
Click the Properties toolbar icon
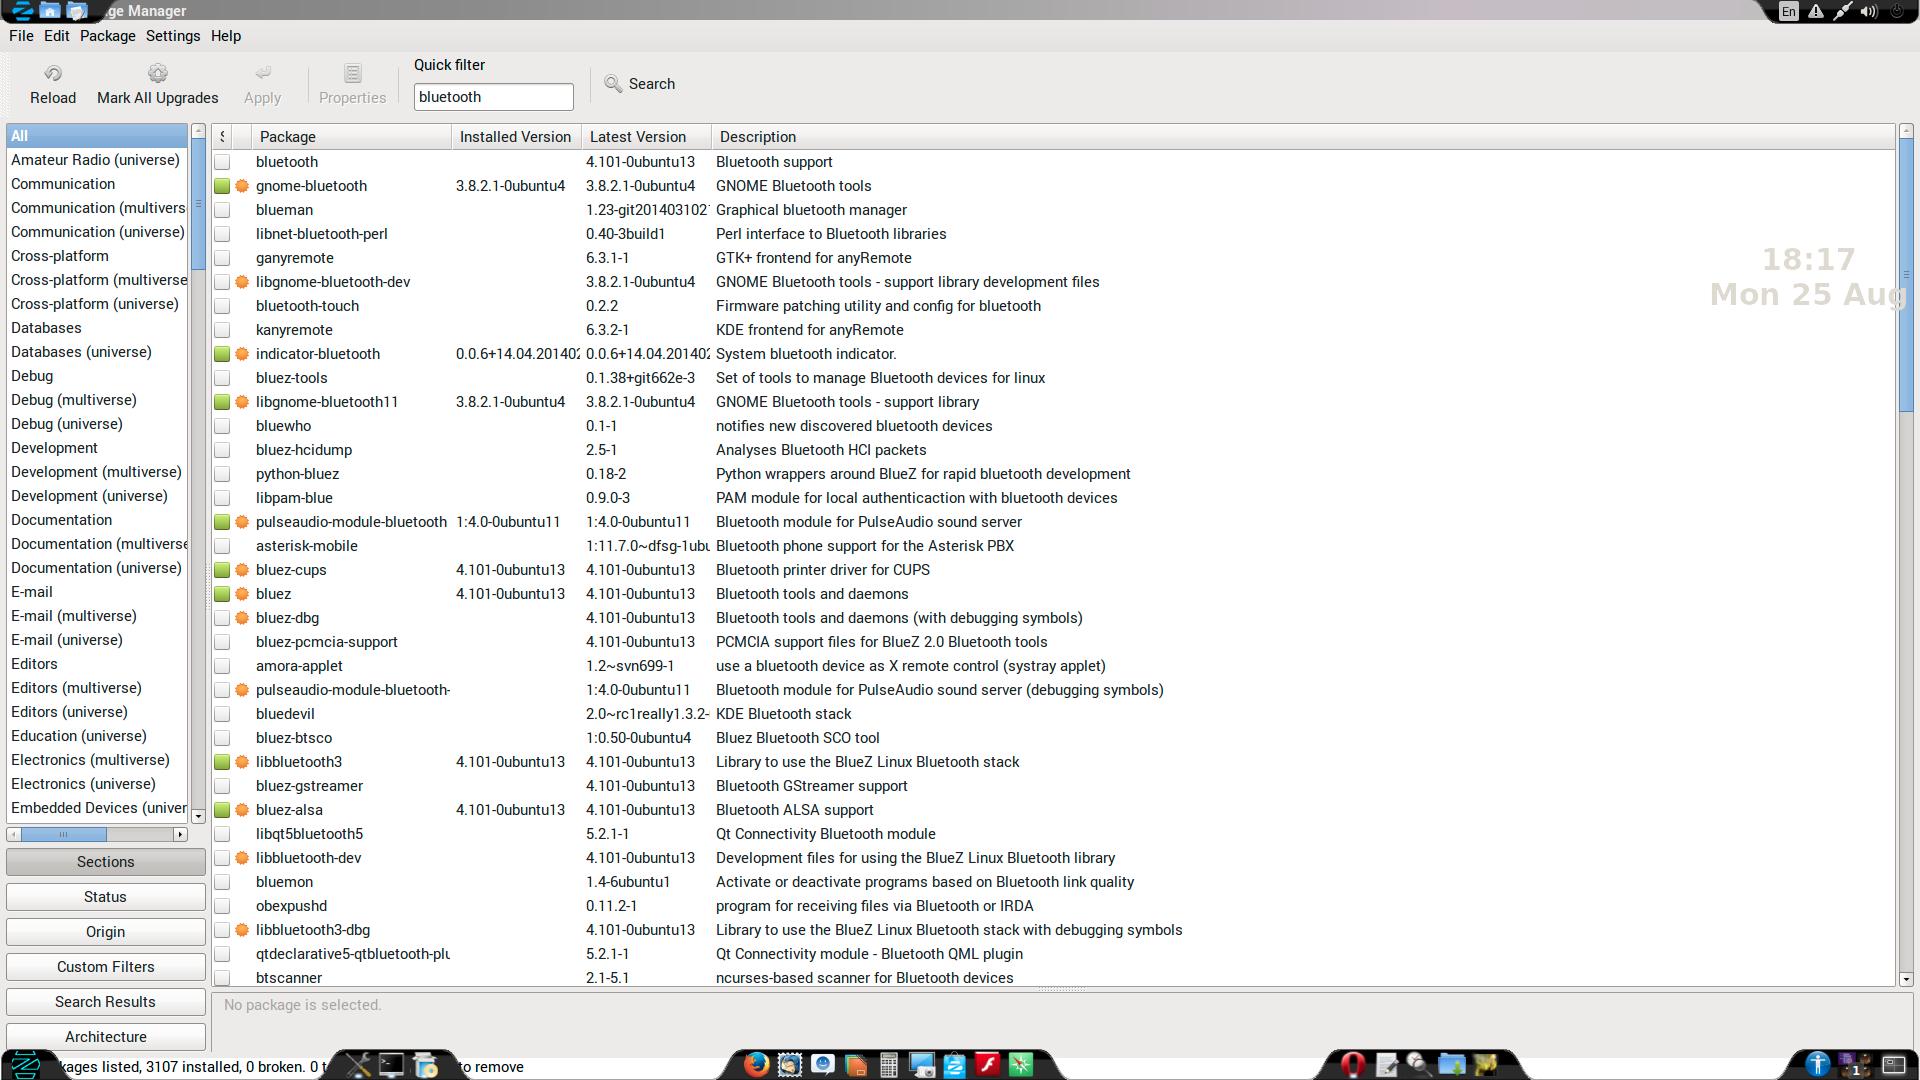(352, 74)
